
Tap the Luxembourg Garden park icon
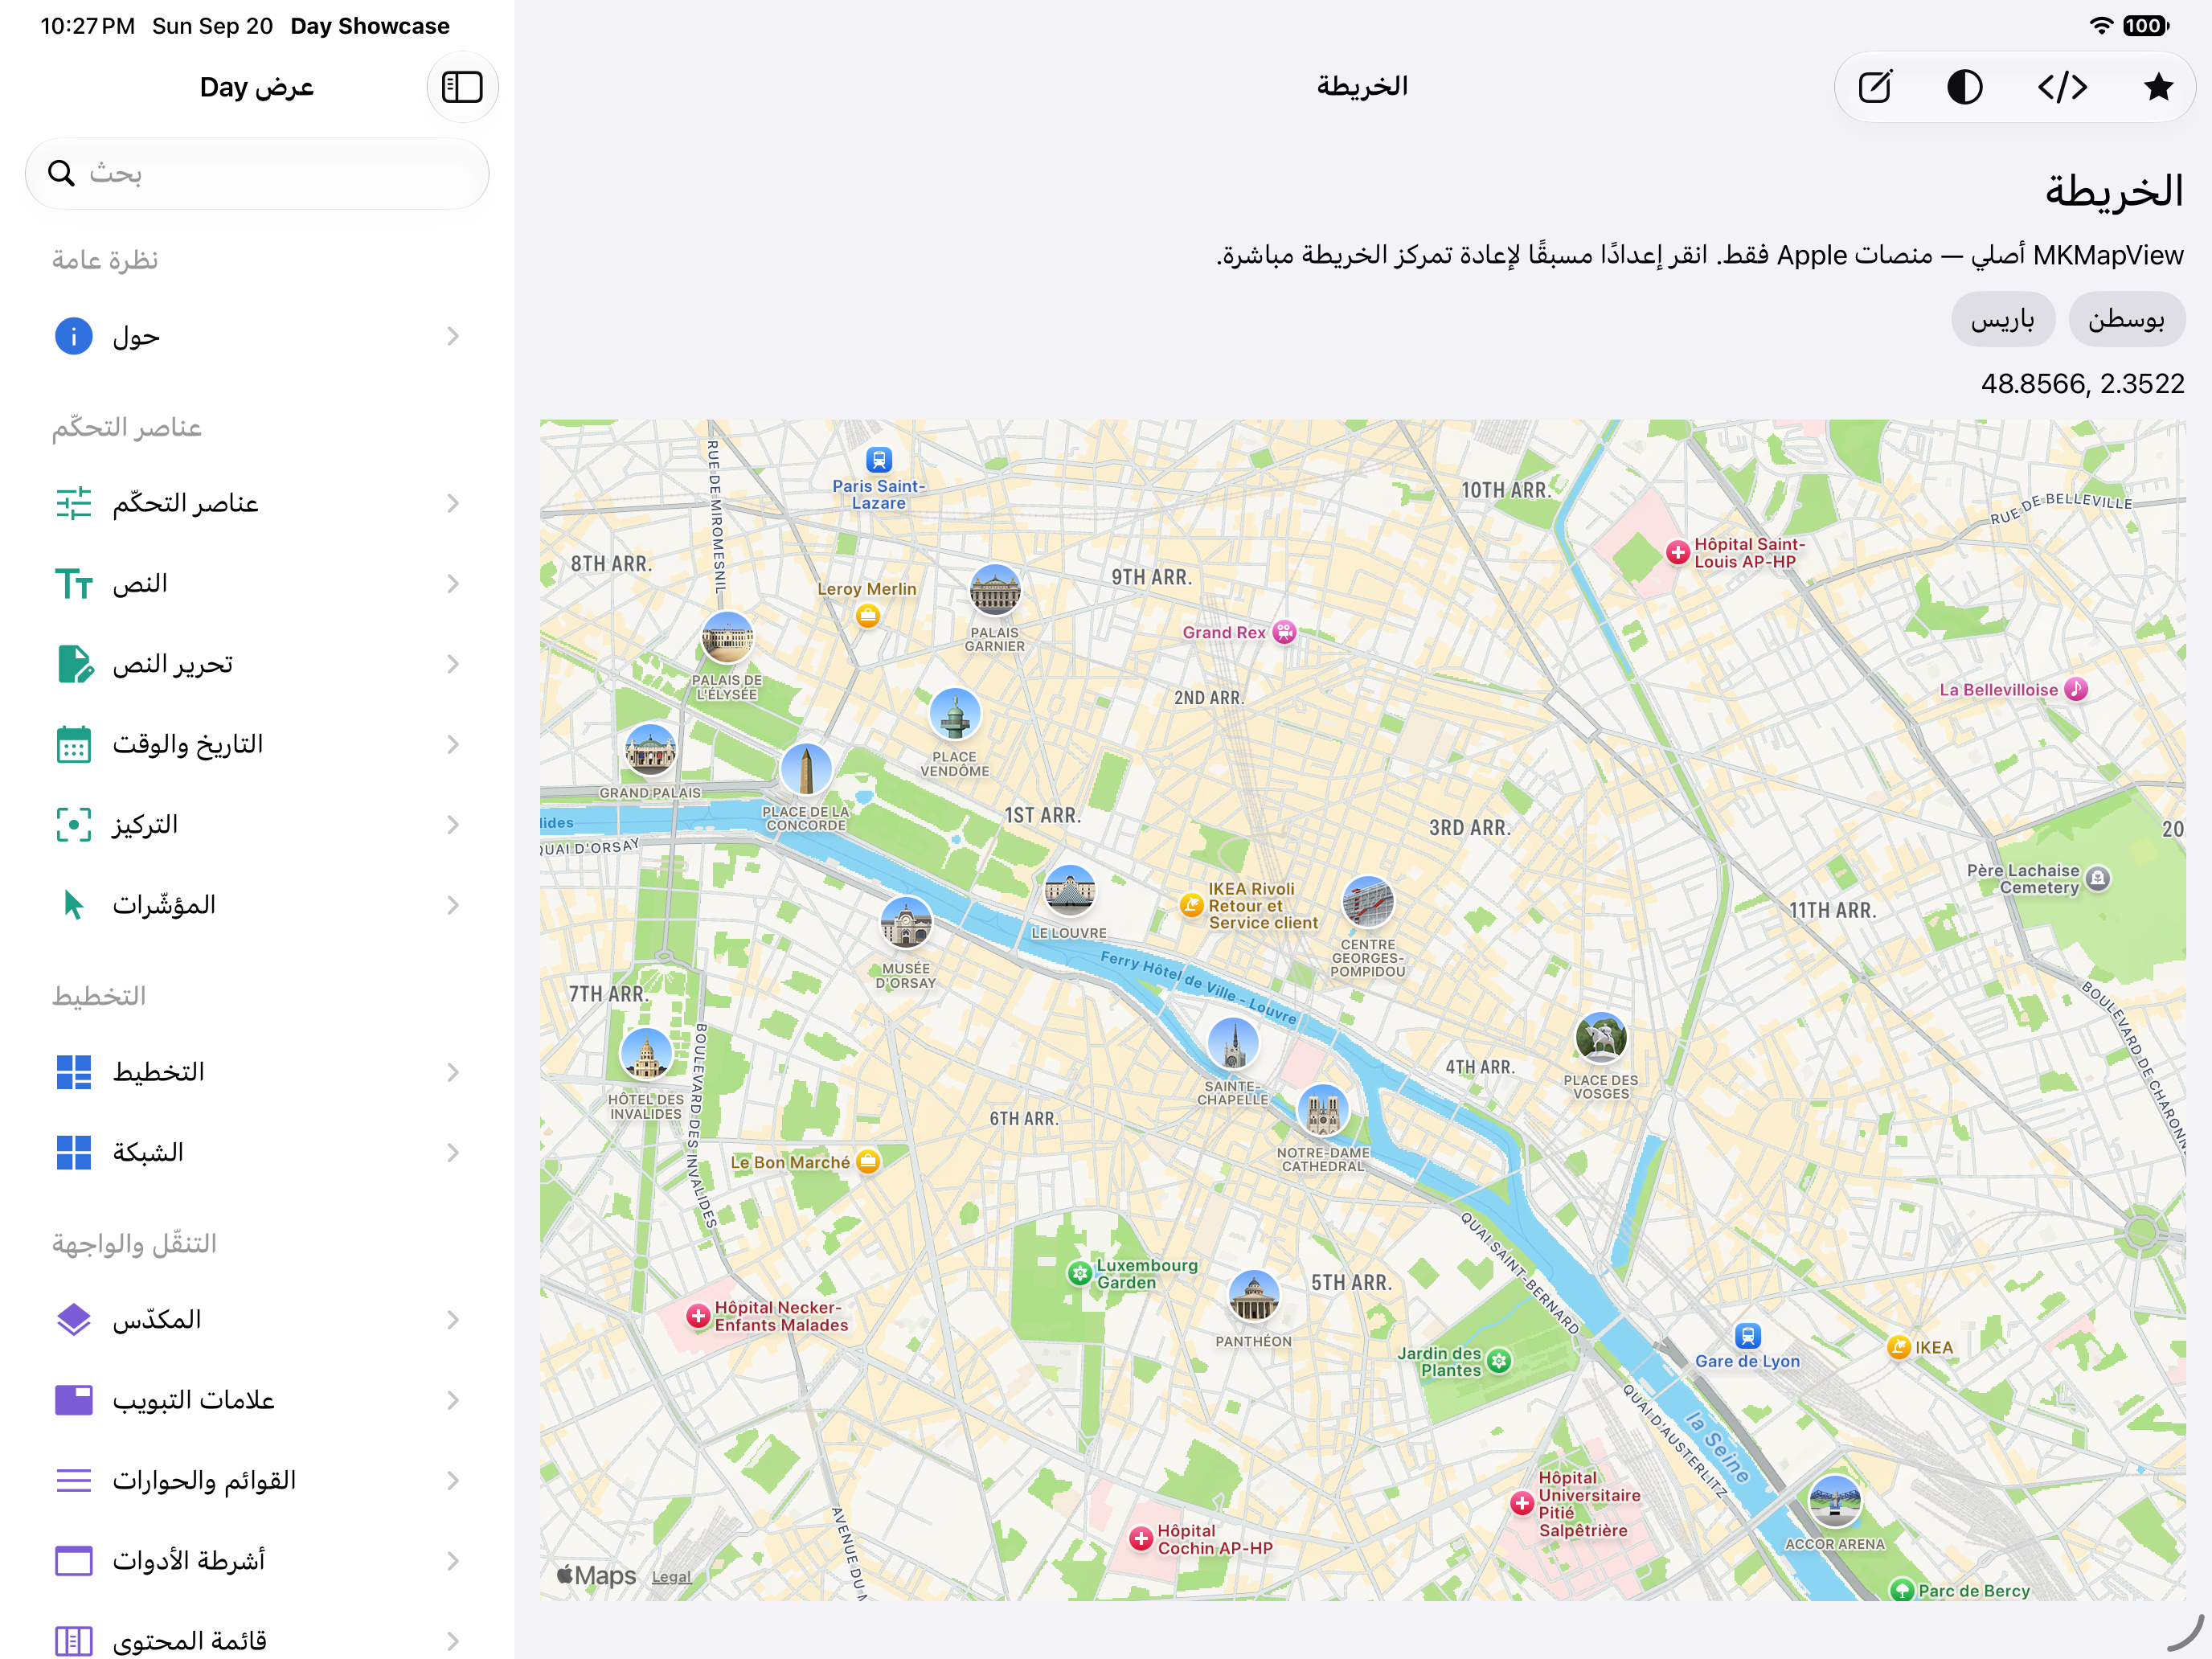1080,1273
